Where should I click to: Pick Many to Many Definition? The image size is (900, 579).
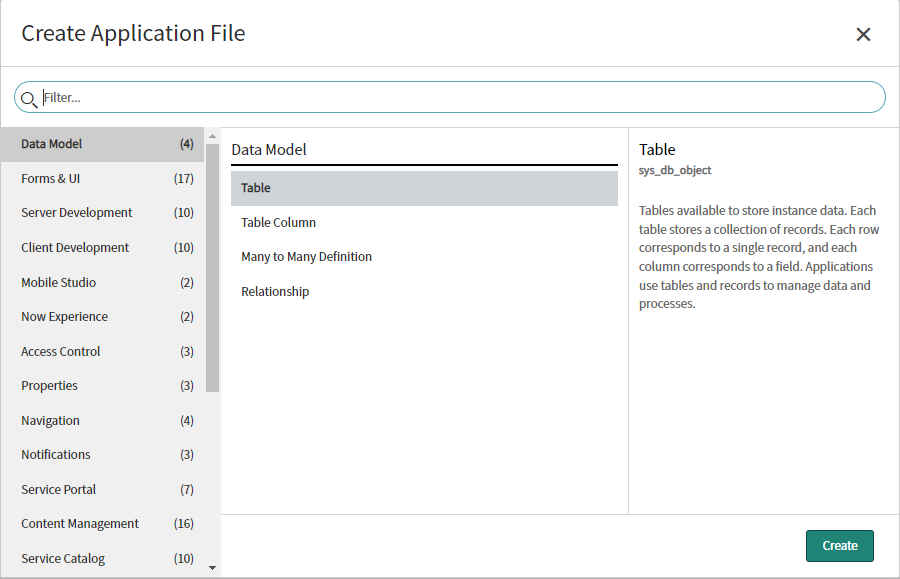tap(424, 257)
